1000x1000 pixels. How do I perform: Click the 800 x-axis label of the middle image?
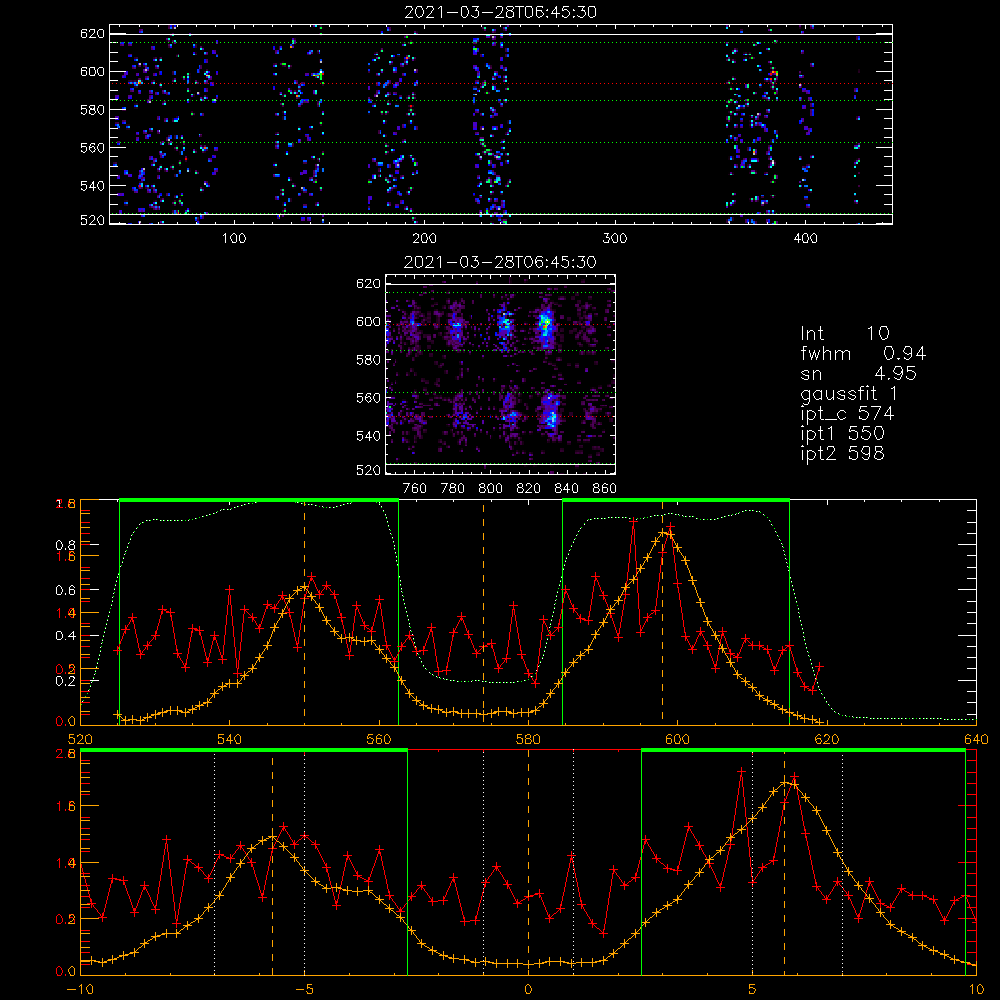[490, 489]
